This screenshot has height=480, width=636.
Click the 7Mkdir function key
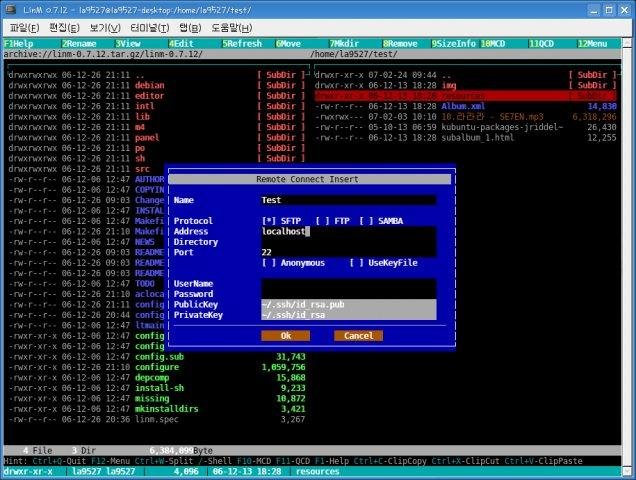click(x=344, y=43)
